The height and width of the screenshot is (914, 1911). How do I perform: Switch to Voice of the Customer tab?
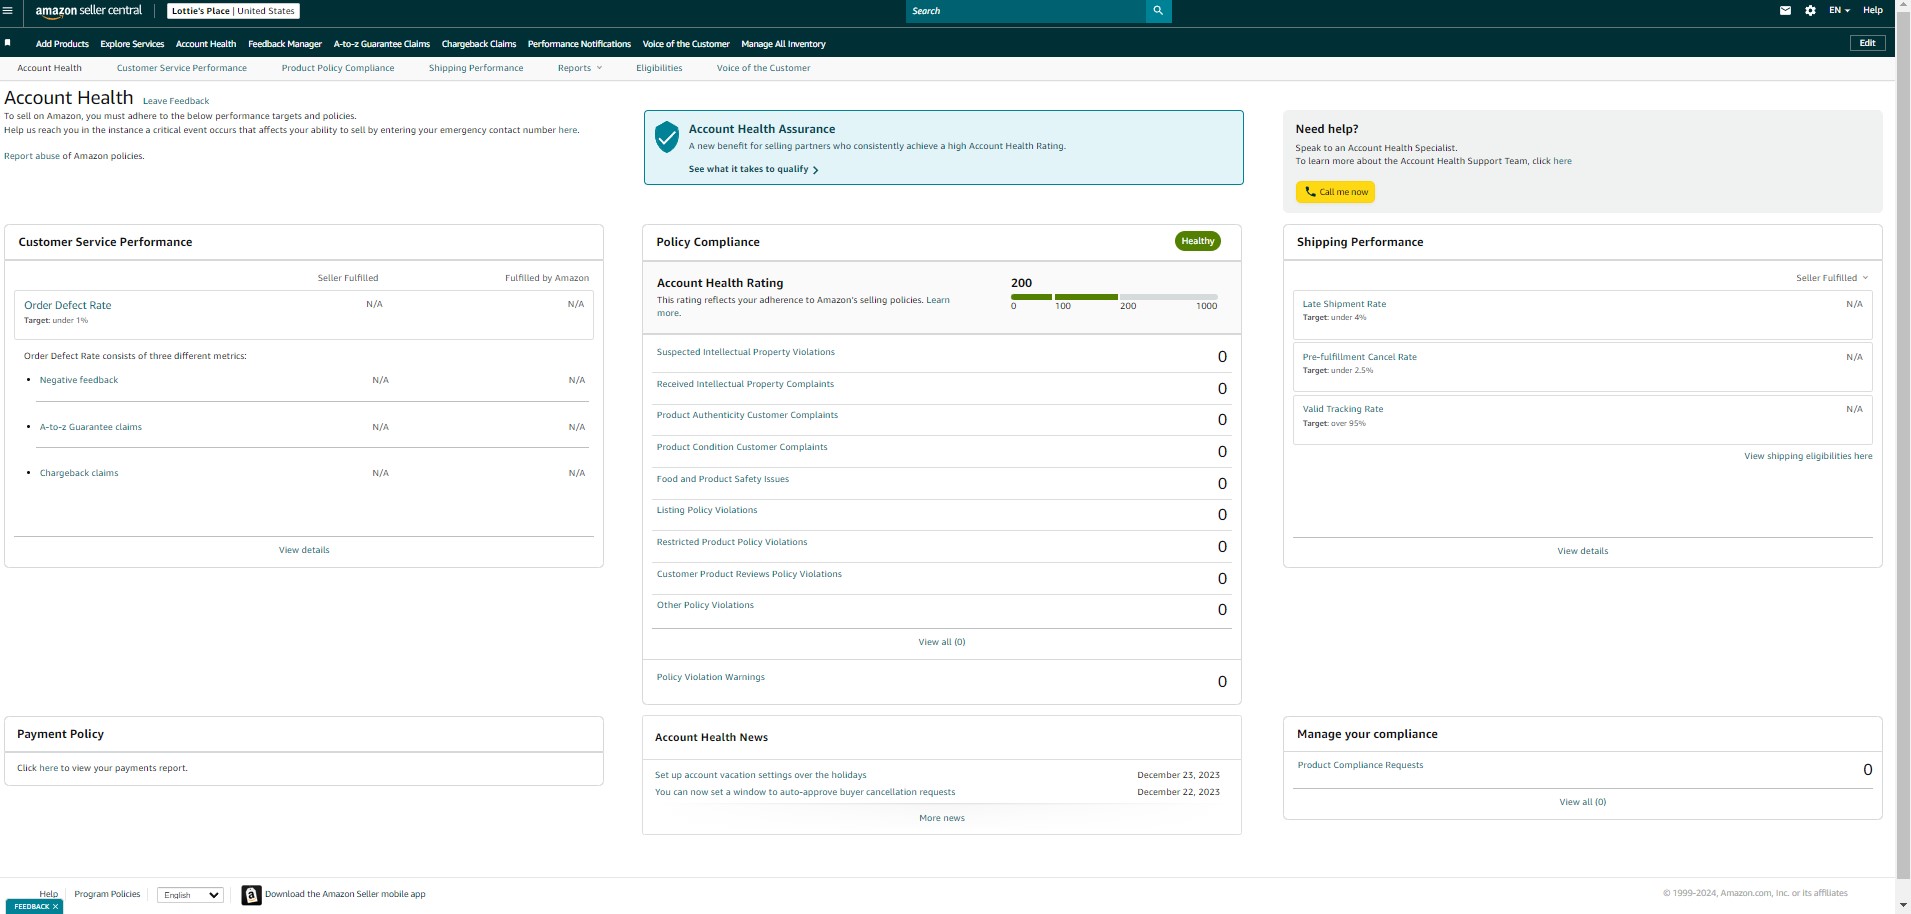pyautogui.click(x=763, y=68)
